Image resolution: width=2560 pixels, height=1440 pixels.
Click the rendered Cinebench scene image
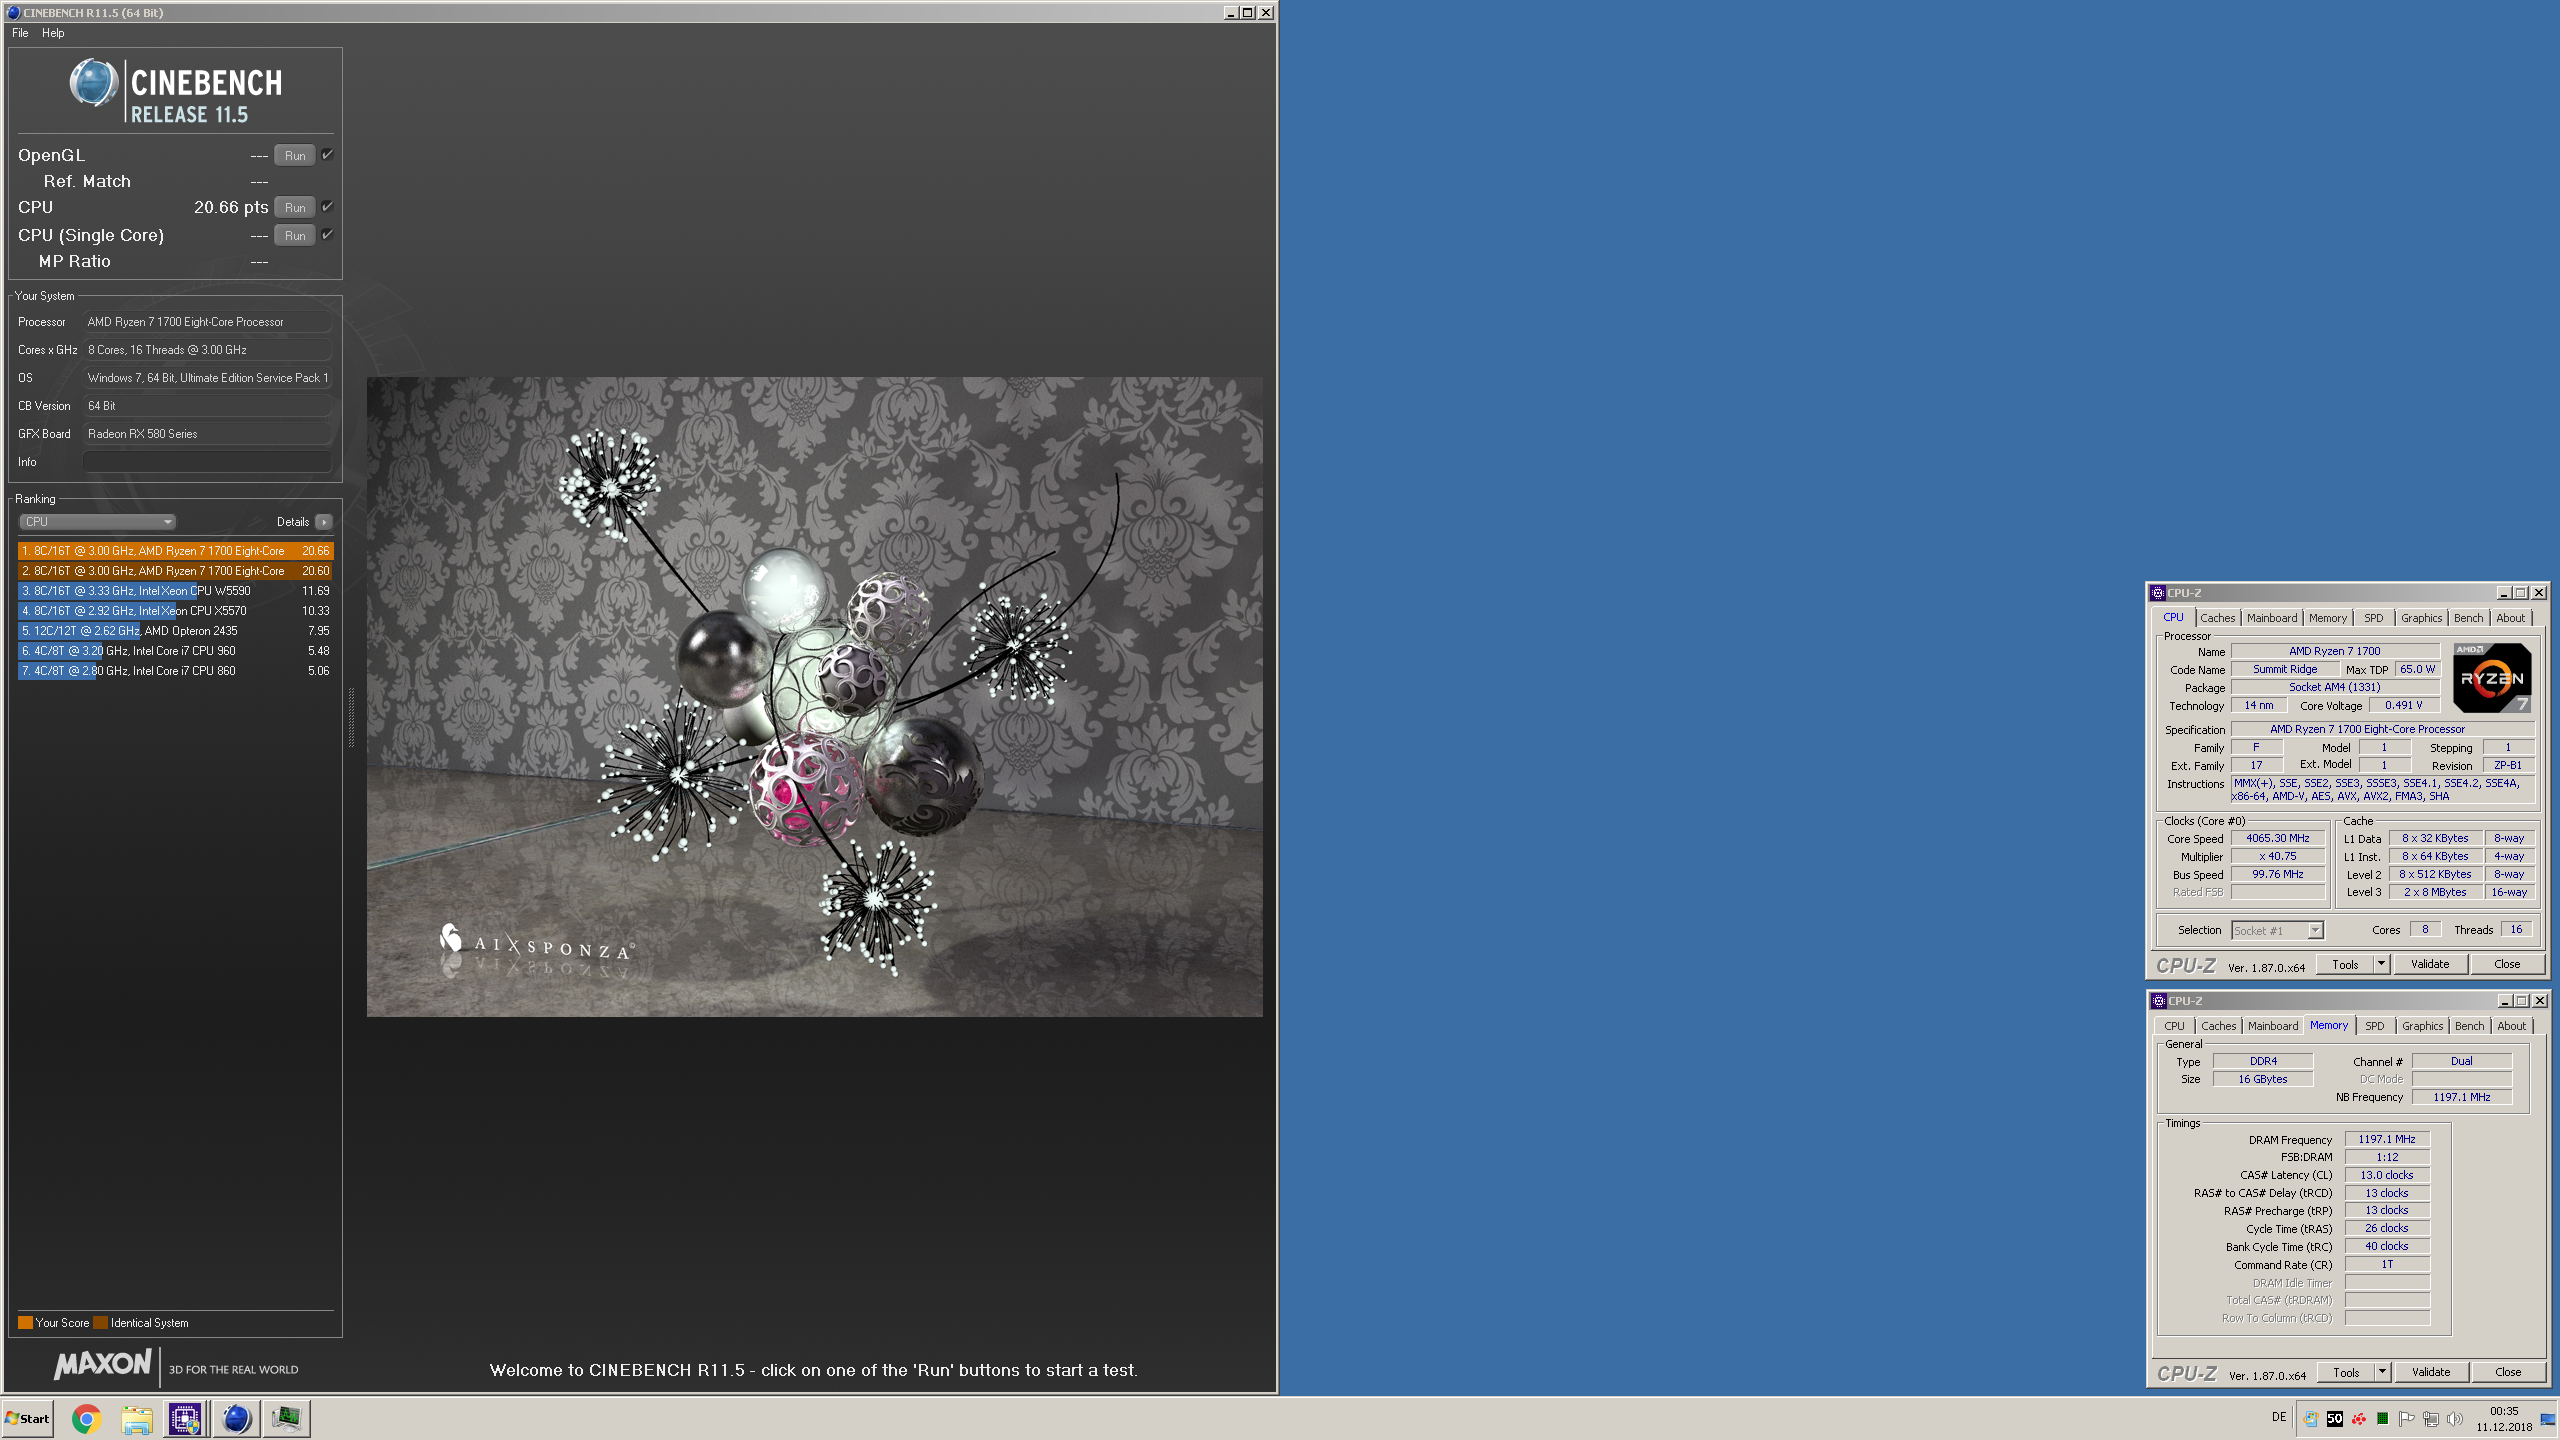(x=814, y=697)
